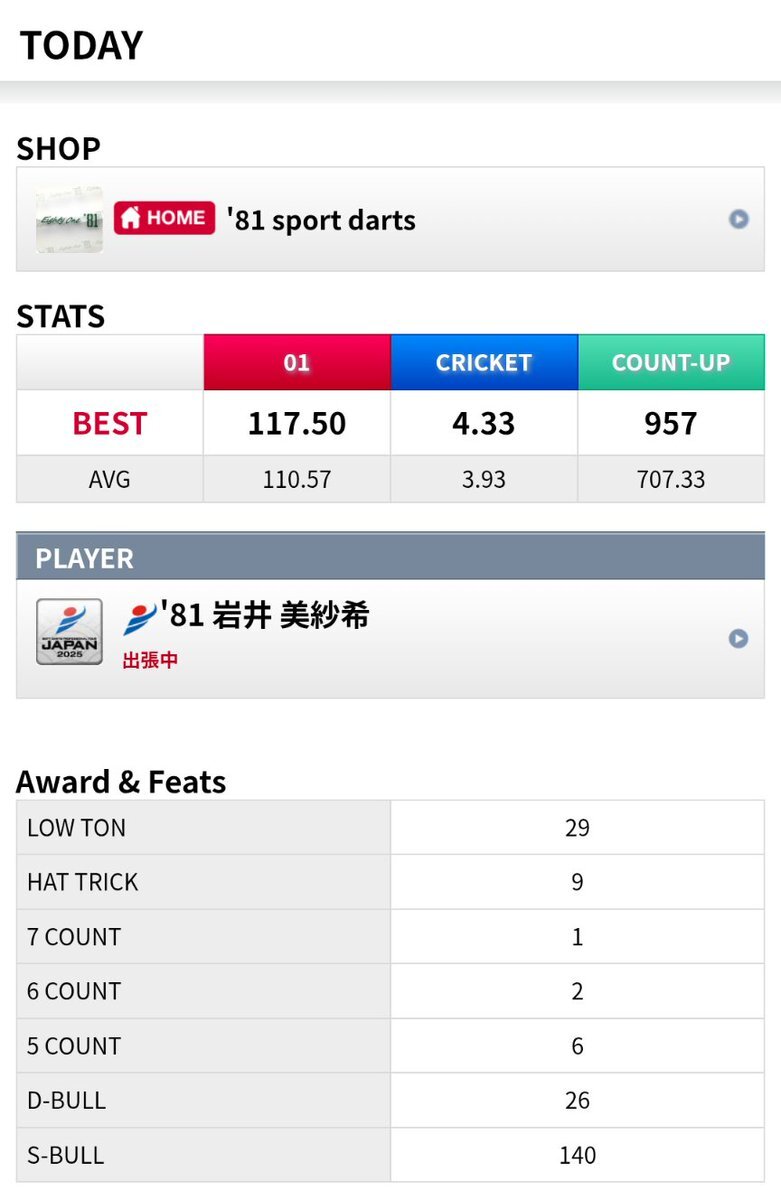The image size is (781, 1200).
Task: Click the PLAYER section header bar
Action: tap(390, 558)
